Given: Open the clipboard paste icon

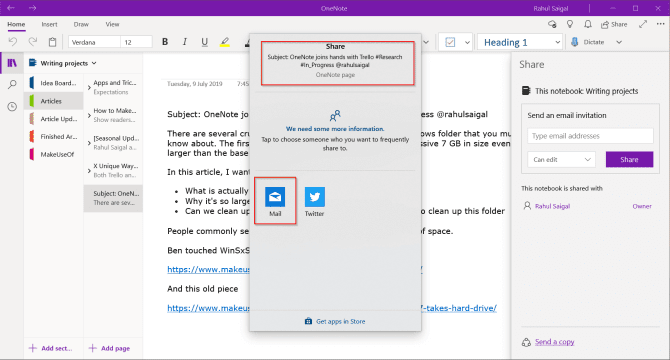Looking at the screenshot, I should point(52,42).
